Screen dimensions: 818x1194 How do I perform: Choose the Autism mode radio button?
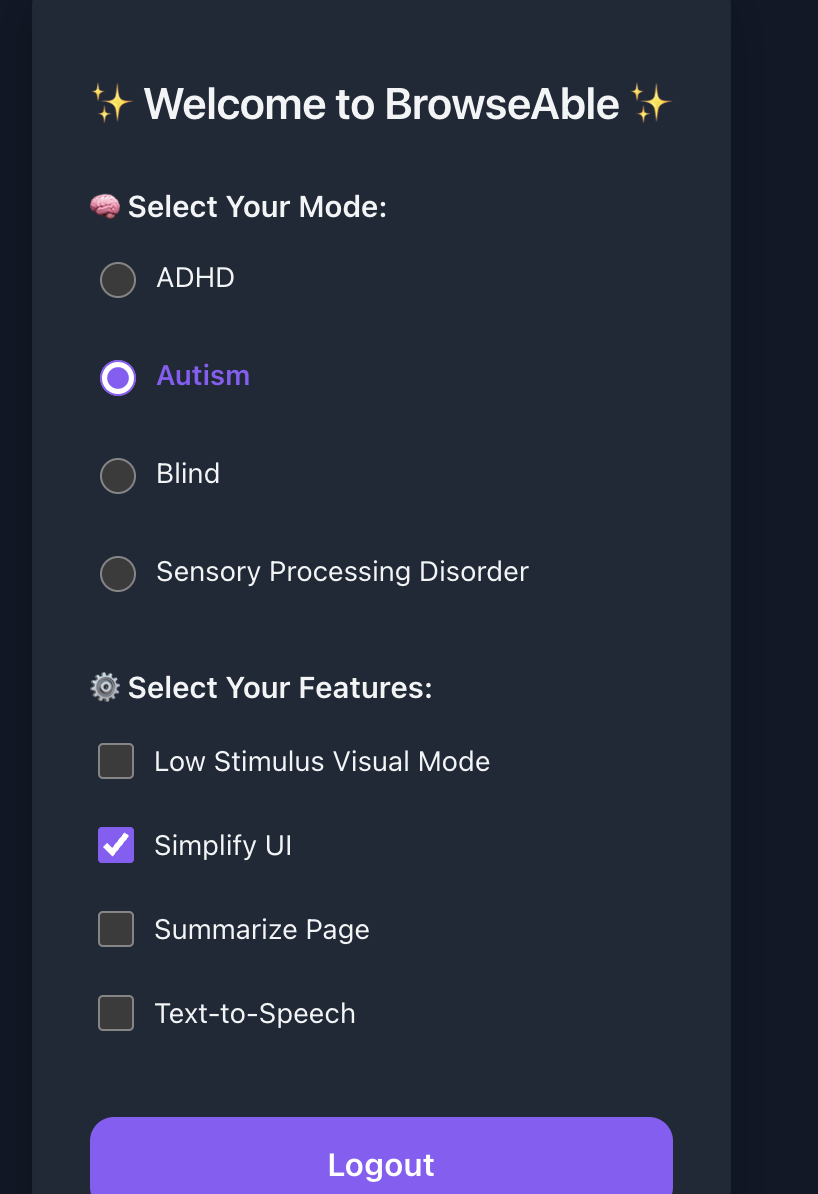[x=118, y=378]
